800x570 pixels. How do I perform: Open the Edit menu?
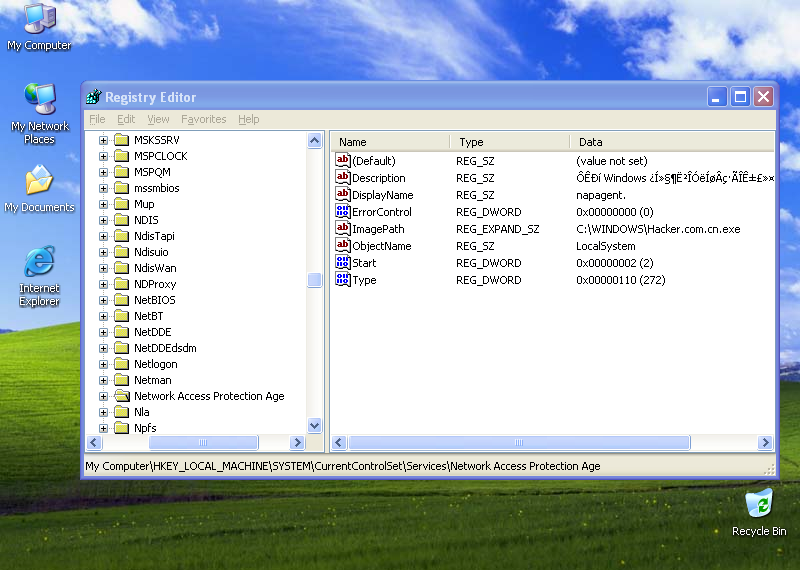(x=126, y=119)
